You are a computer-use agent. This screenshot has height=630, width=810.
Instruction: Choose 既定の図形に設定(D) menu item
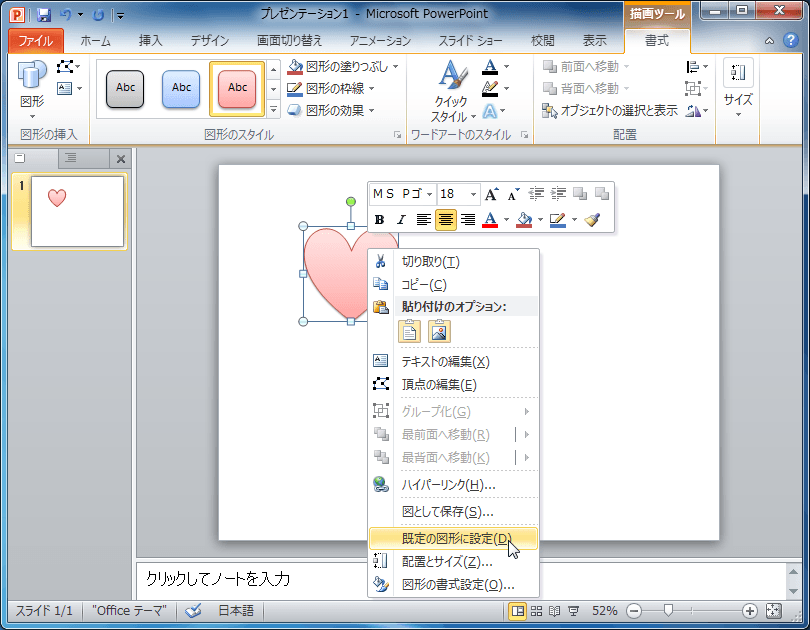[454, 539]
